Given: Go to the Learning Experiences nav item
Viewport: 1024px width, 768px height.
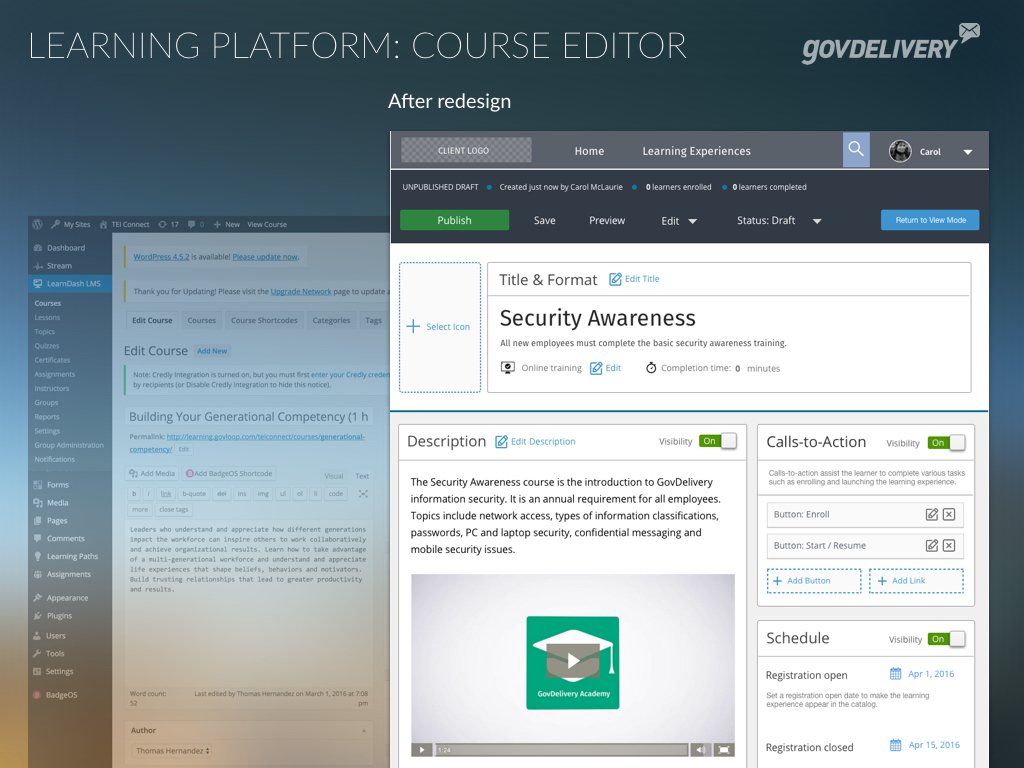Looking at the screenshot, I should (x=696, y=152).
